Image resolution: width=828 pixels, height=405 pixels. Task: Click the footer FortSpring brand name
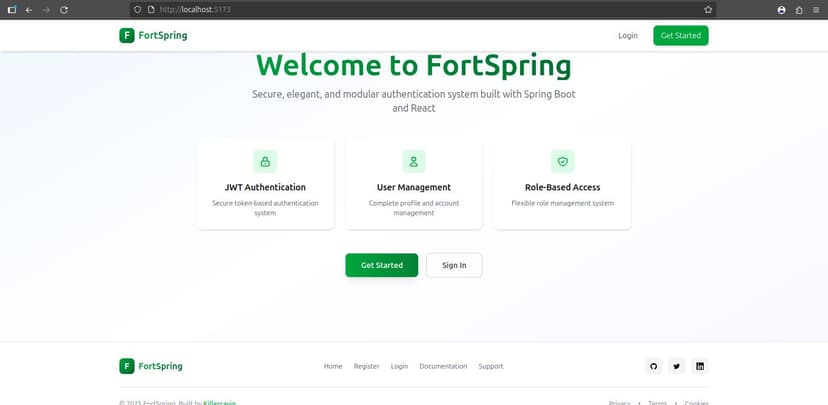pyautogui.click(x=161, y=366)
